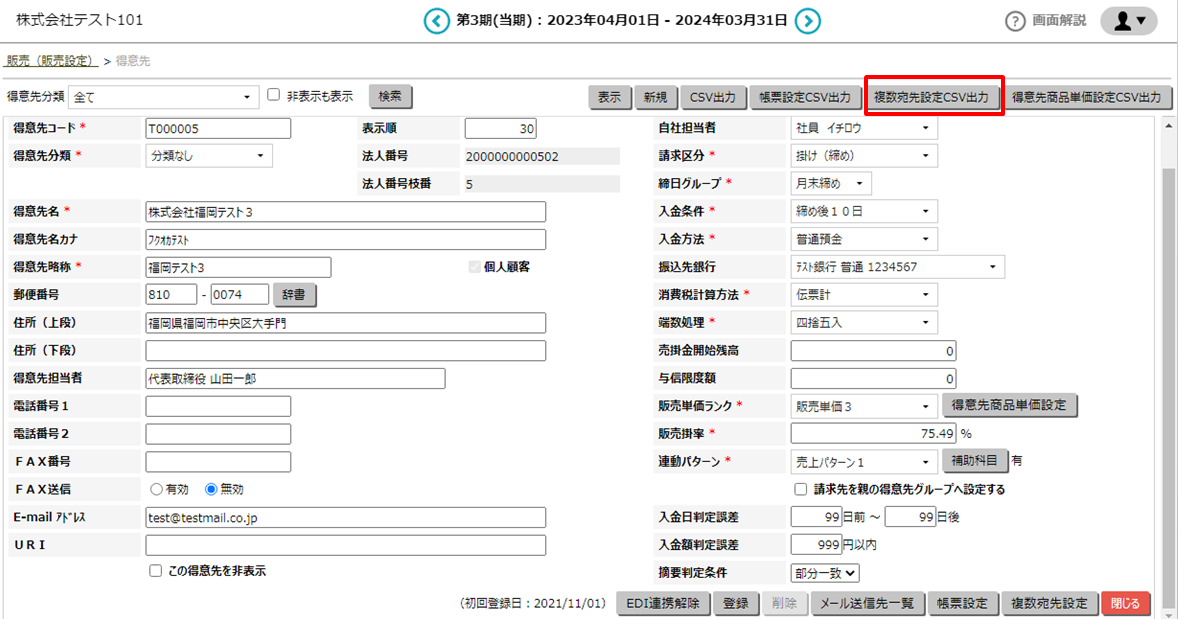Enable the 非表示も表示 checkbox
This screenshot has width=1178, height=619.
[x=274, y=95]
